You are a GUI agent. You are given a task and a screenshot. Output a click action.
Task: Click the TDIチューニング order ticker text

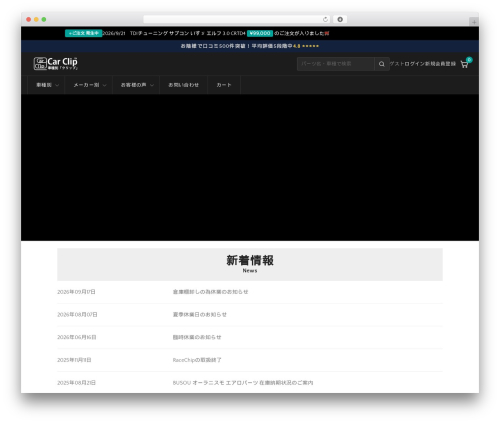(188, 33)
